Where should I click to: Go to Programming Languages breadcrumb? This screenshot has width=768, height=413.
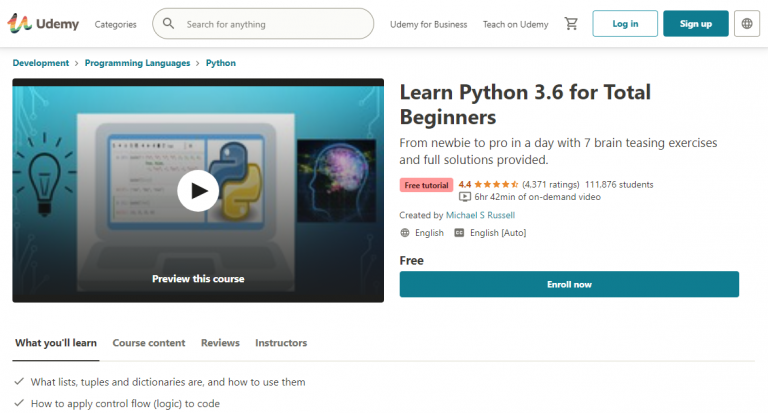[x=137, y=63]
